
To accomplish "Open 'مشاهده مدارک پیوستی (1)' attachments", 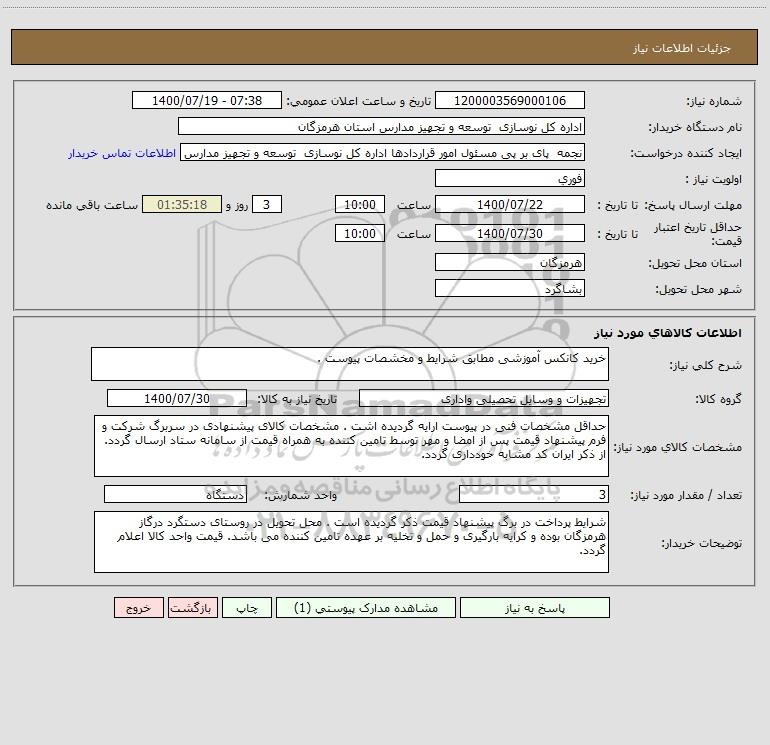I will (366, 608).
